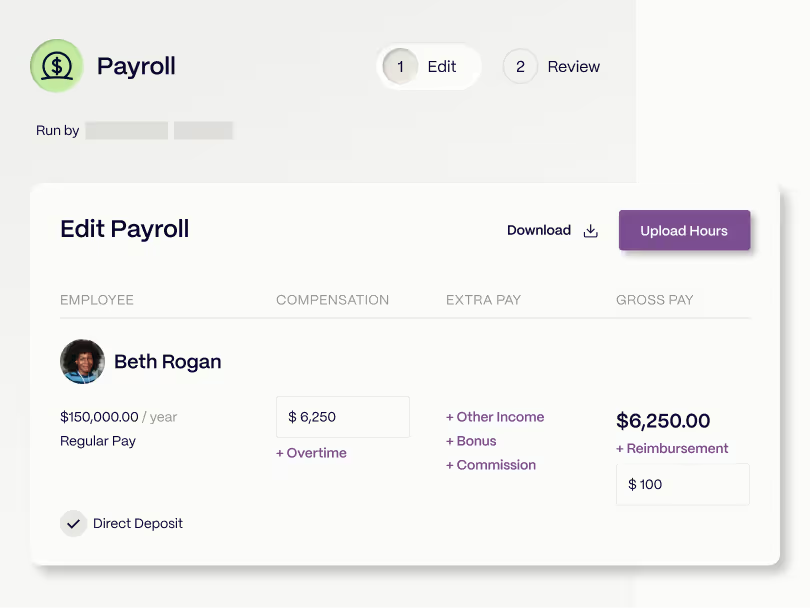The width and height of the screenshot is (810, 608).
Task: Click the Employee column header
Action: click(x=97, y=300)
